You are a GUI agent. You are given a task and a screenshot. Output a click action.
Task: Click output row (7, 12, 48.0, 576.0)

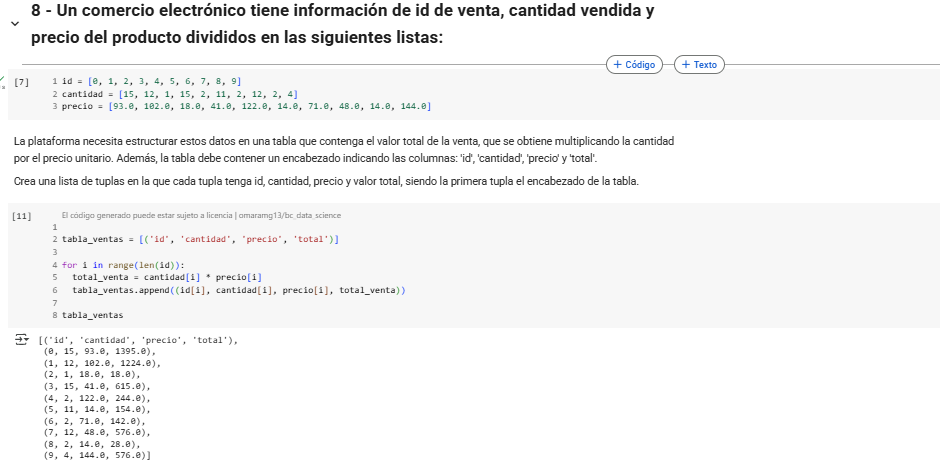tap(97, 433)
